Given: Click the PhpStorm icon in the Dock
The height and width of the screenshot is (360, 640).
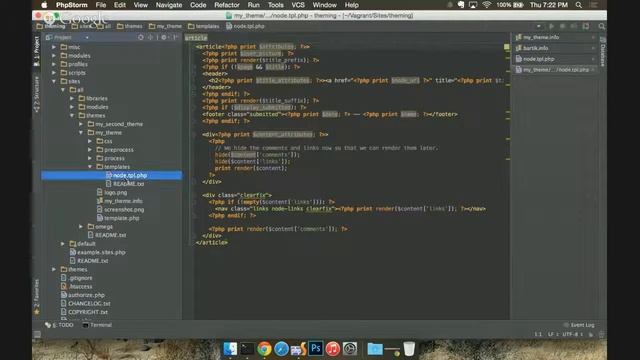Looking at the screenshot, I should click(298, 349).
